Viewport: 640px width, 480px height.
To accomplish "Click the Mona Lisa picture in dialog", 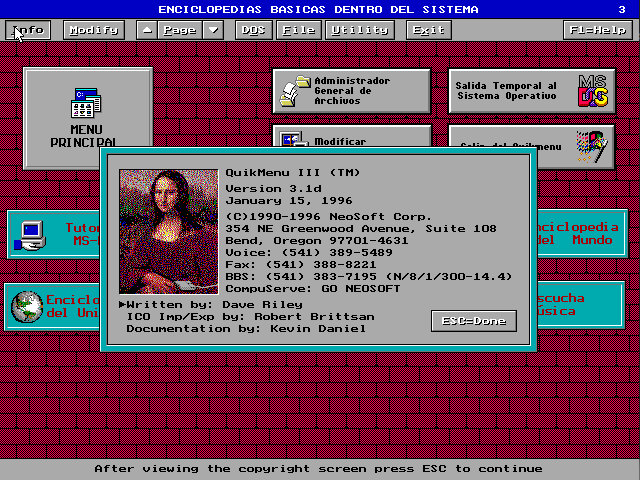I will (169, 231).
